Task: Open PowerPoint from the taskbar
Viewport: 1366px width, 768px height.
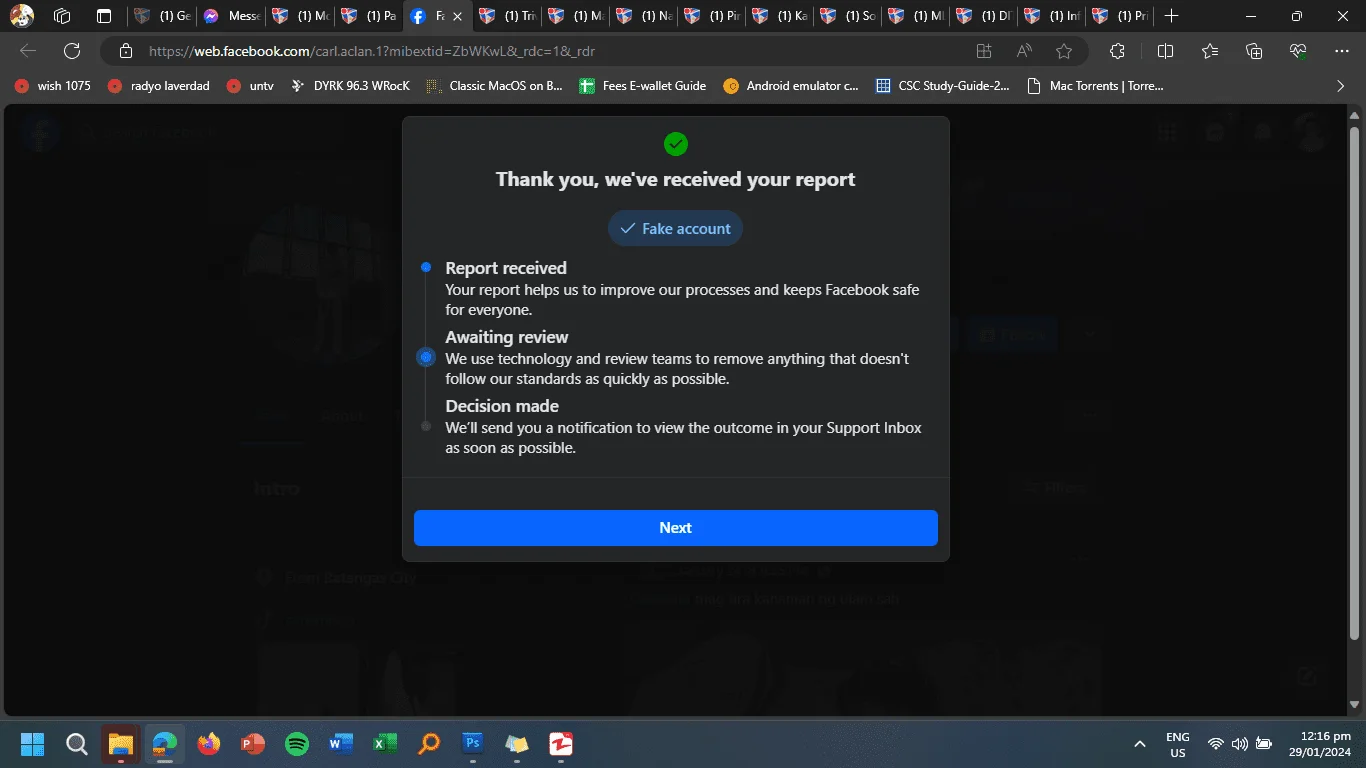Action: 253,744
